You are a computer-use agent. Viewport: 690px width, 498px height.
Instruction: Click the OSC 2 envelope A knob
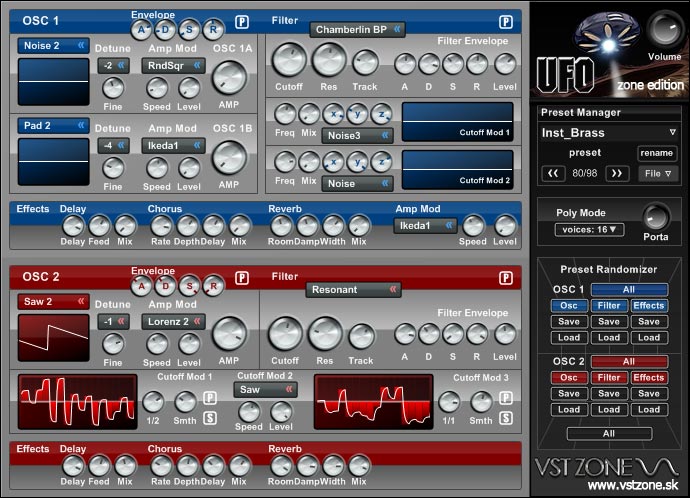pos(142,286)
